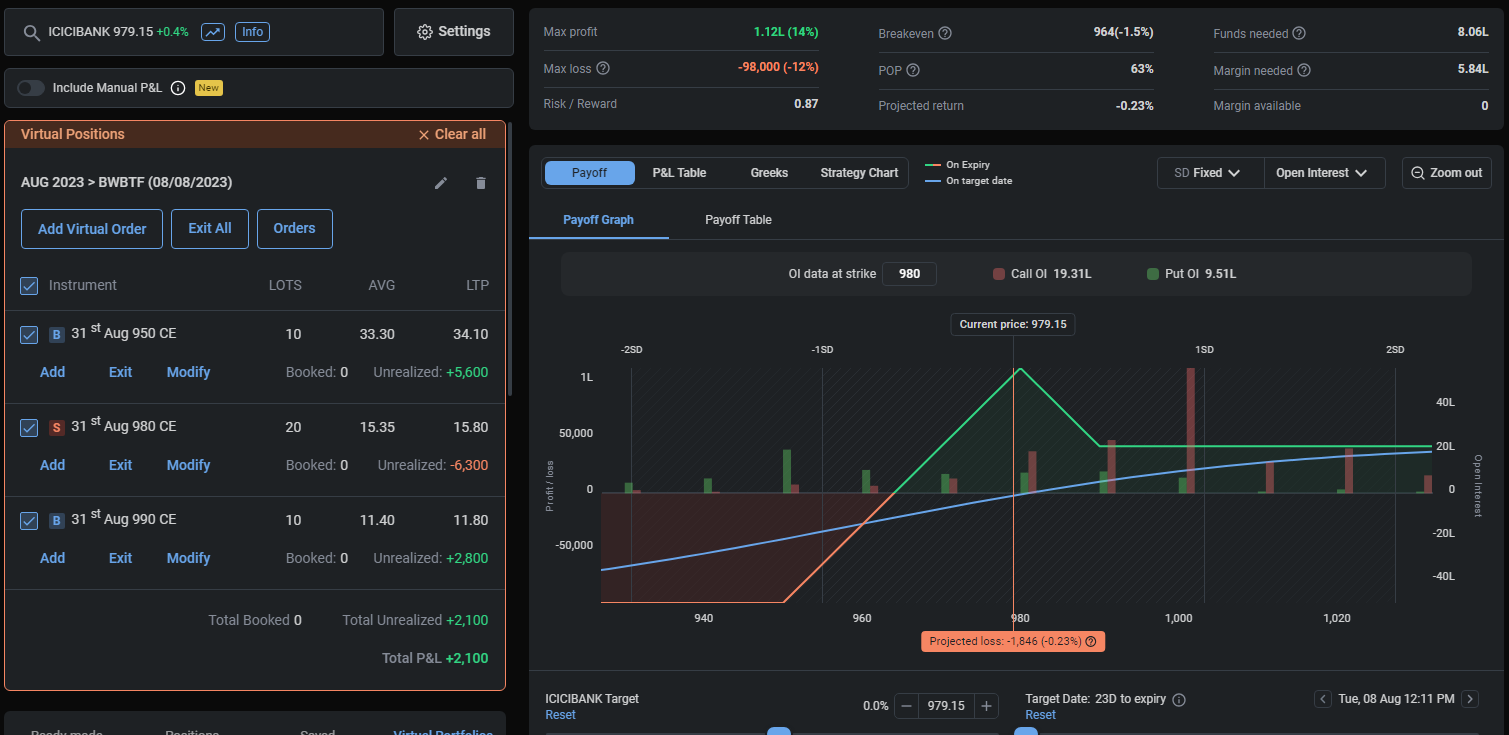
Task: Go to previous target date with left arrow
Action: point(1323,699)
